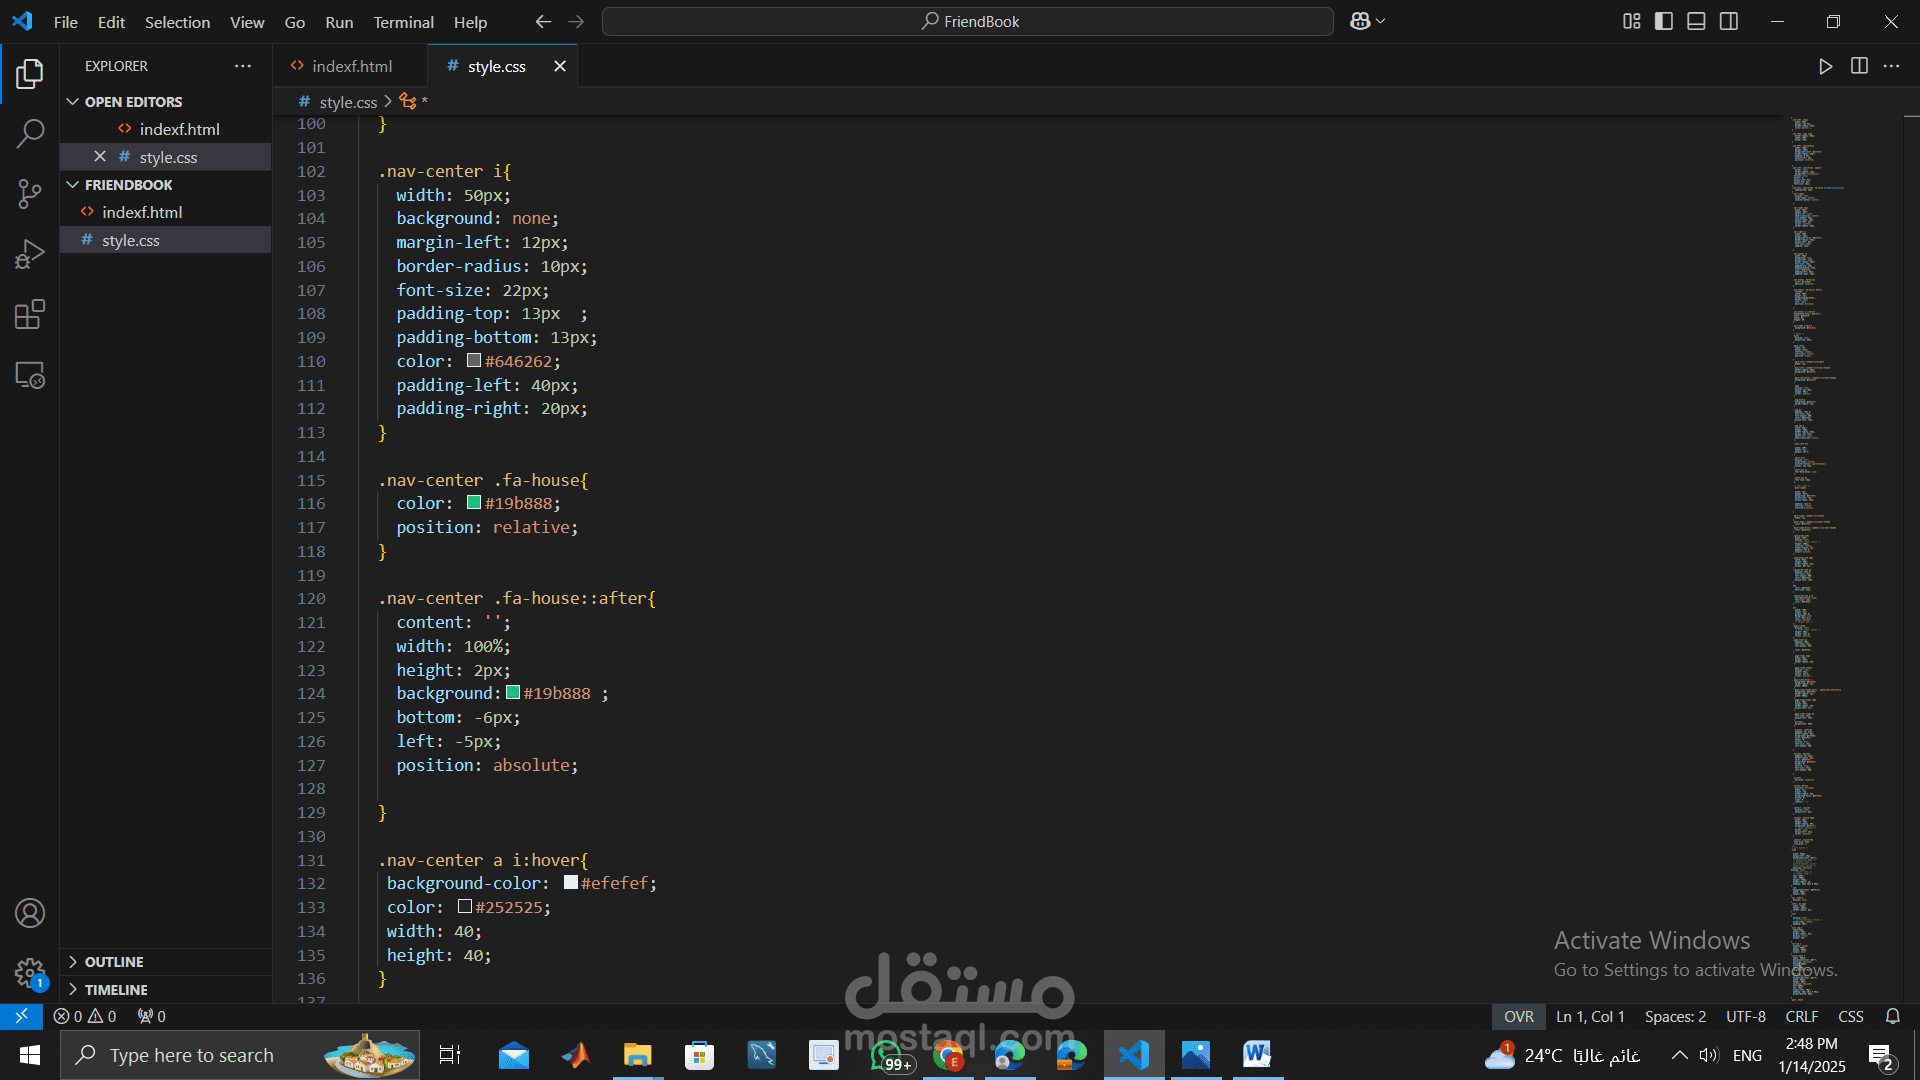
Task: Click the Split Editor Right icon
Action: (x=1859, y=66)
